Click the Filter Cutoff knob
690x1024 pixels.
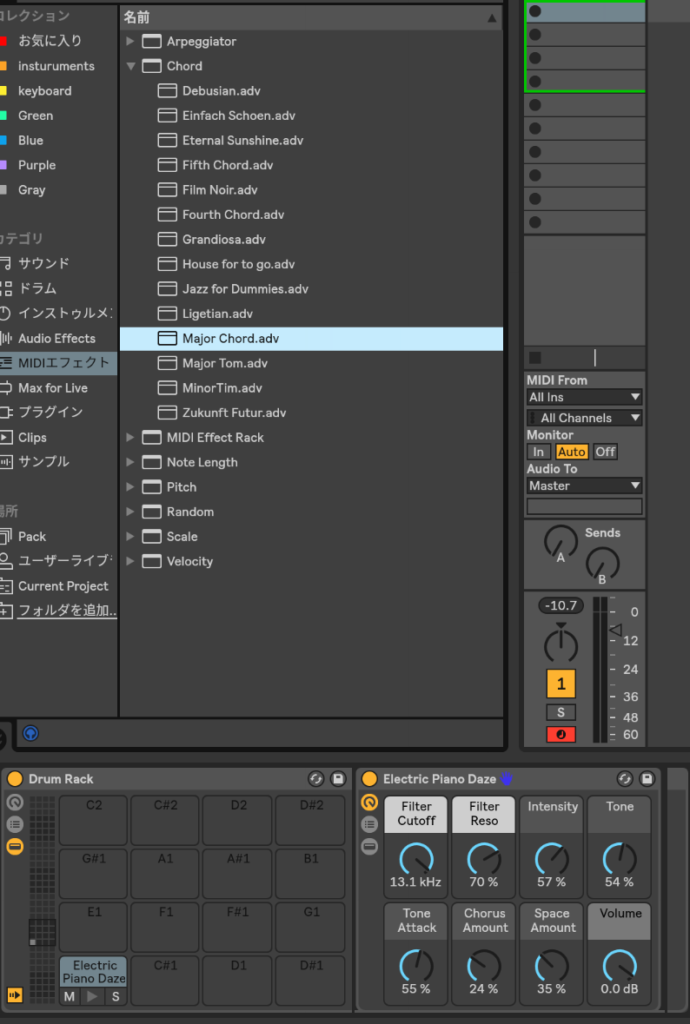click(x=416, y=858)
